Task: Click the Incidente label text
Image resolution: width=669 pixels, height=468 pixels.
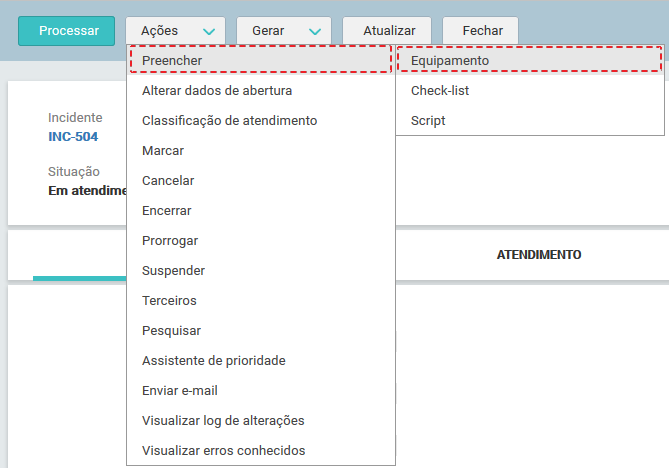Action: coord(75,117)
